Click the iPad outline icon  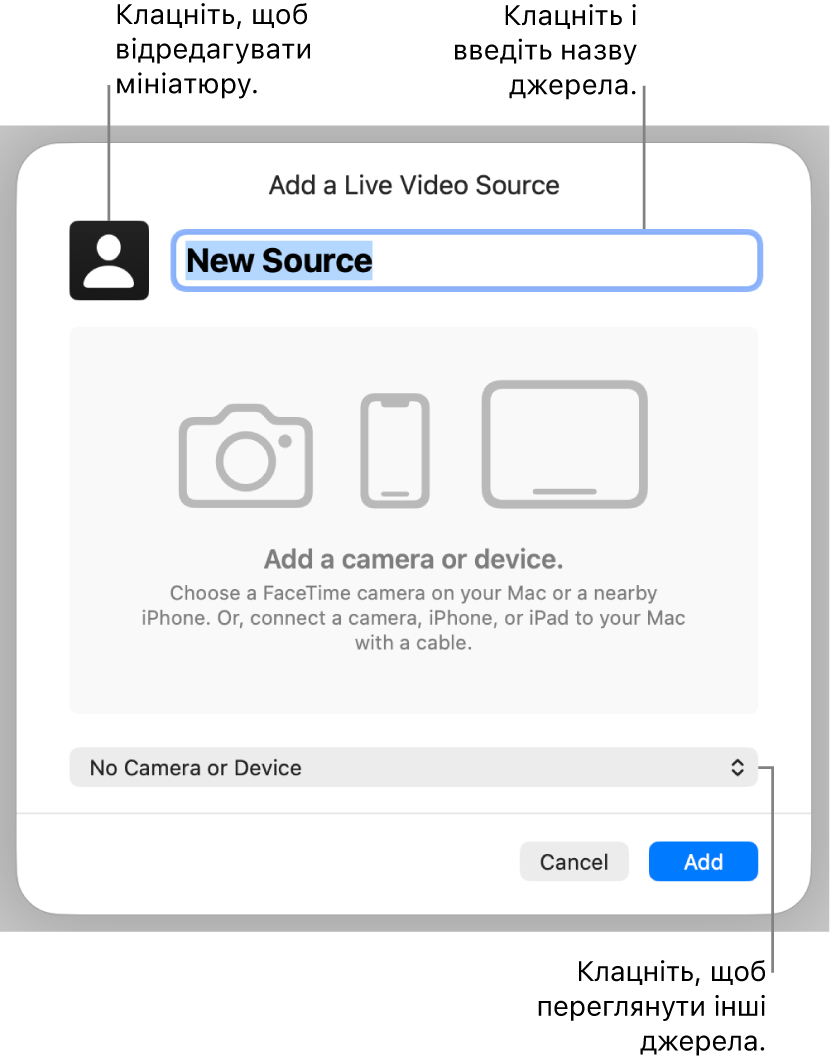pos(564,444)
